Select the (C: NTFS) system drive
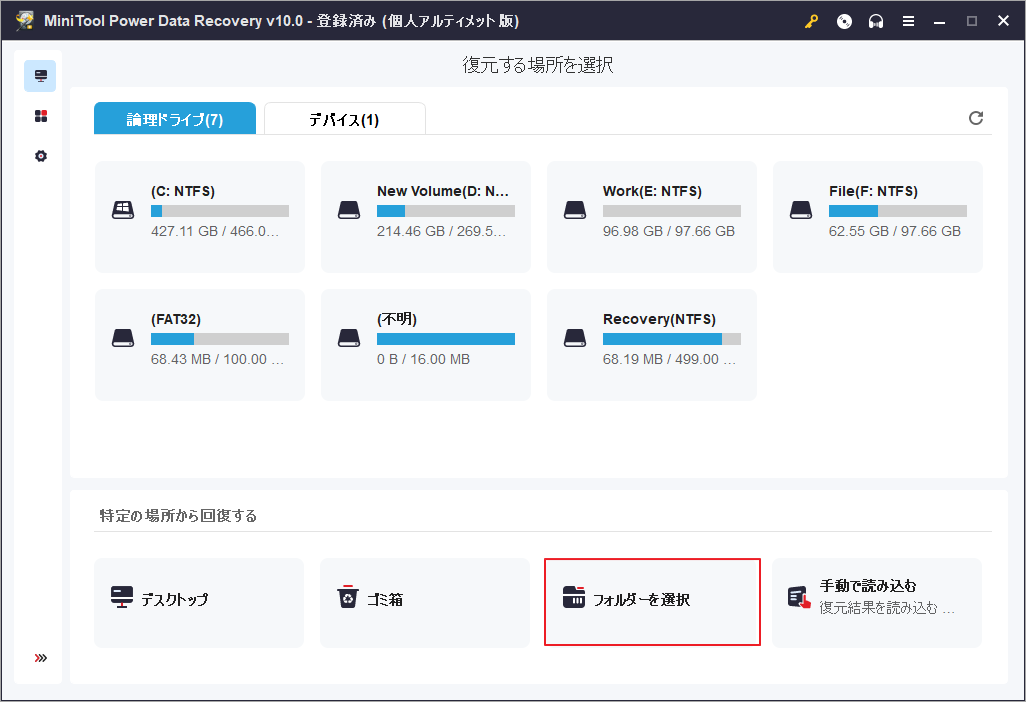Screen dimensions: 1026x702 coord(200,216)
